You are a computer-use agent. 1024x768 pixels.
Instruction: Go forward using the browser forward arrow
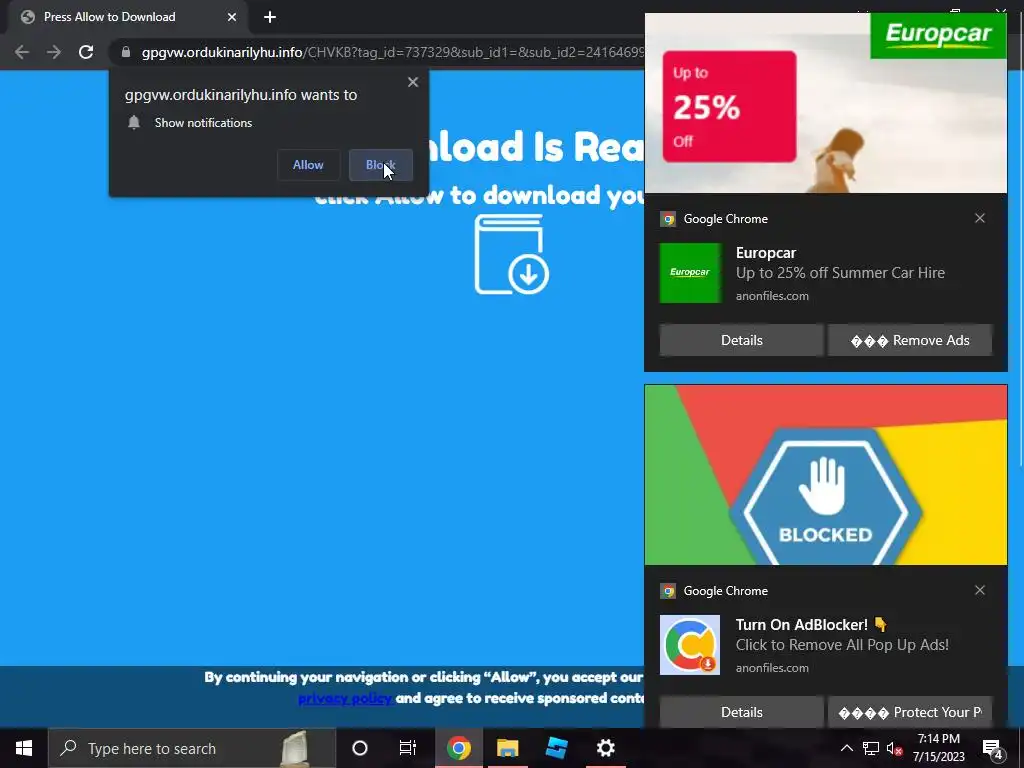point(54,52)
